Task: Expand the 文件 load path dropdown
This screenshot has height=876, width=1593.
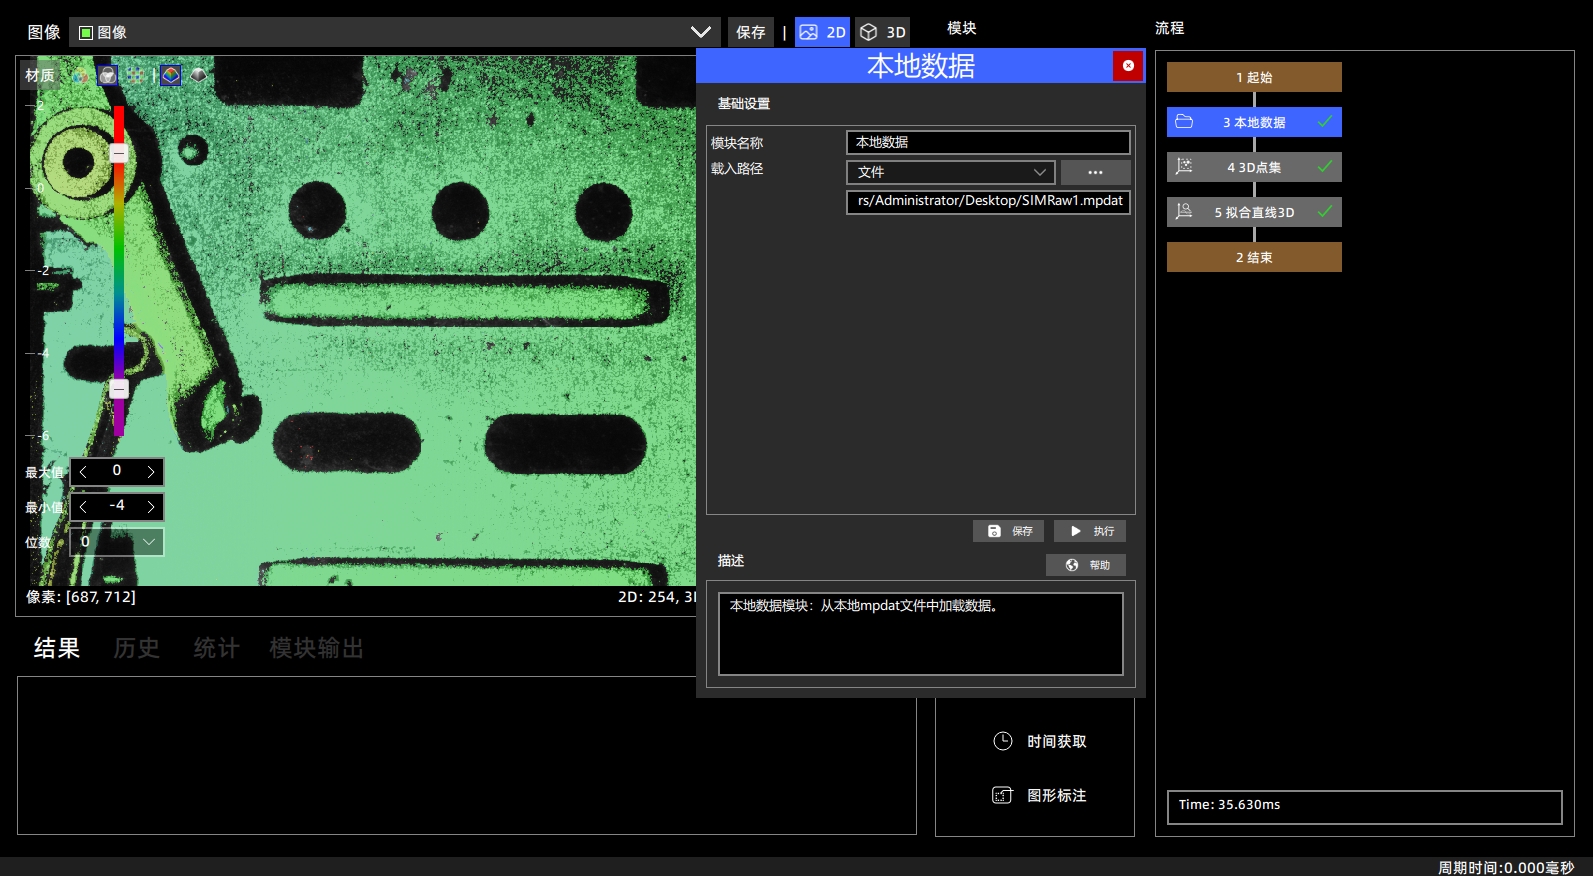Action: (x=950, y=172)
